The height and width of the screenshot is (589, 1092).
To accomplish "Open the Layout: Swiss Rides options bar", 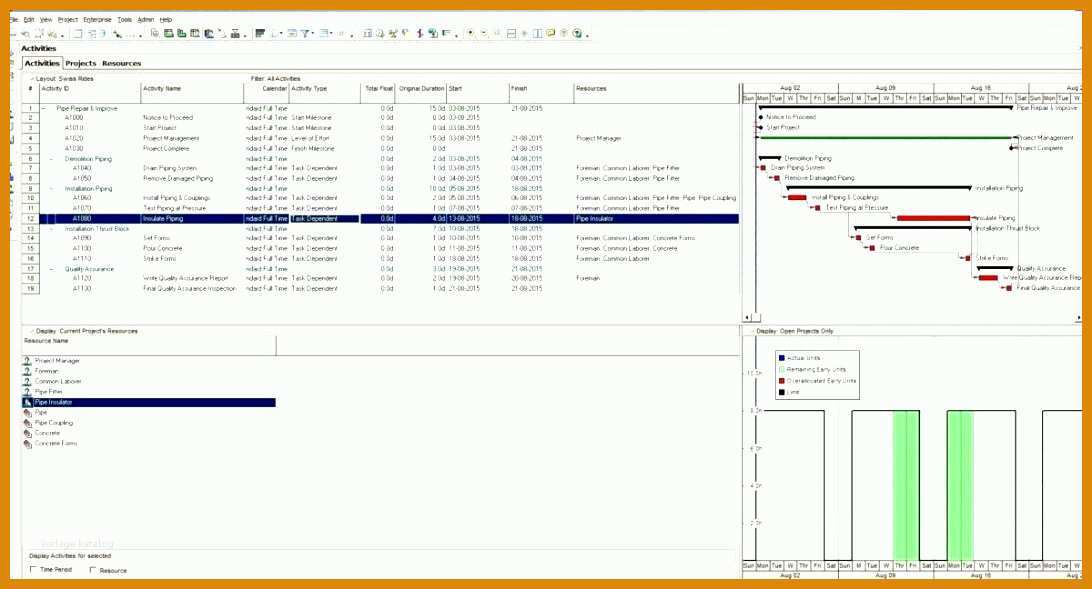I will 64,79.
